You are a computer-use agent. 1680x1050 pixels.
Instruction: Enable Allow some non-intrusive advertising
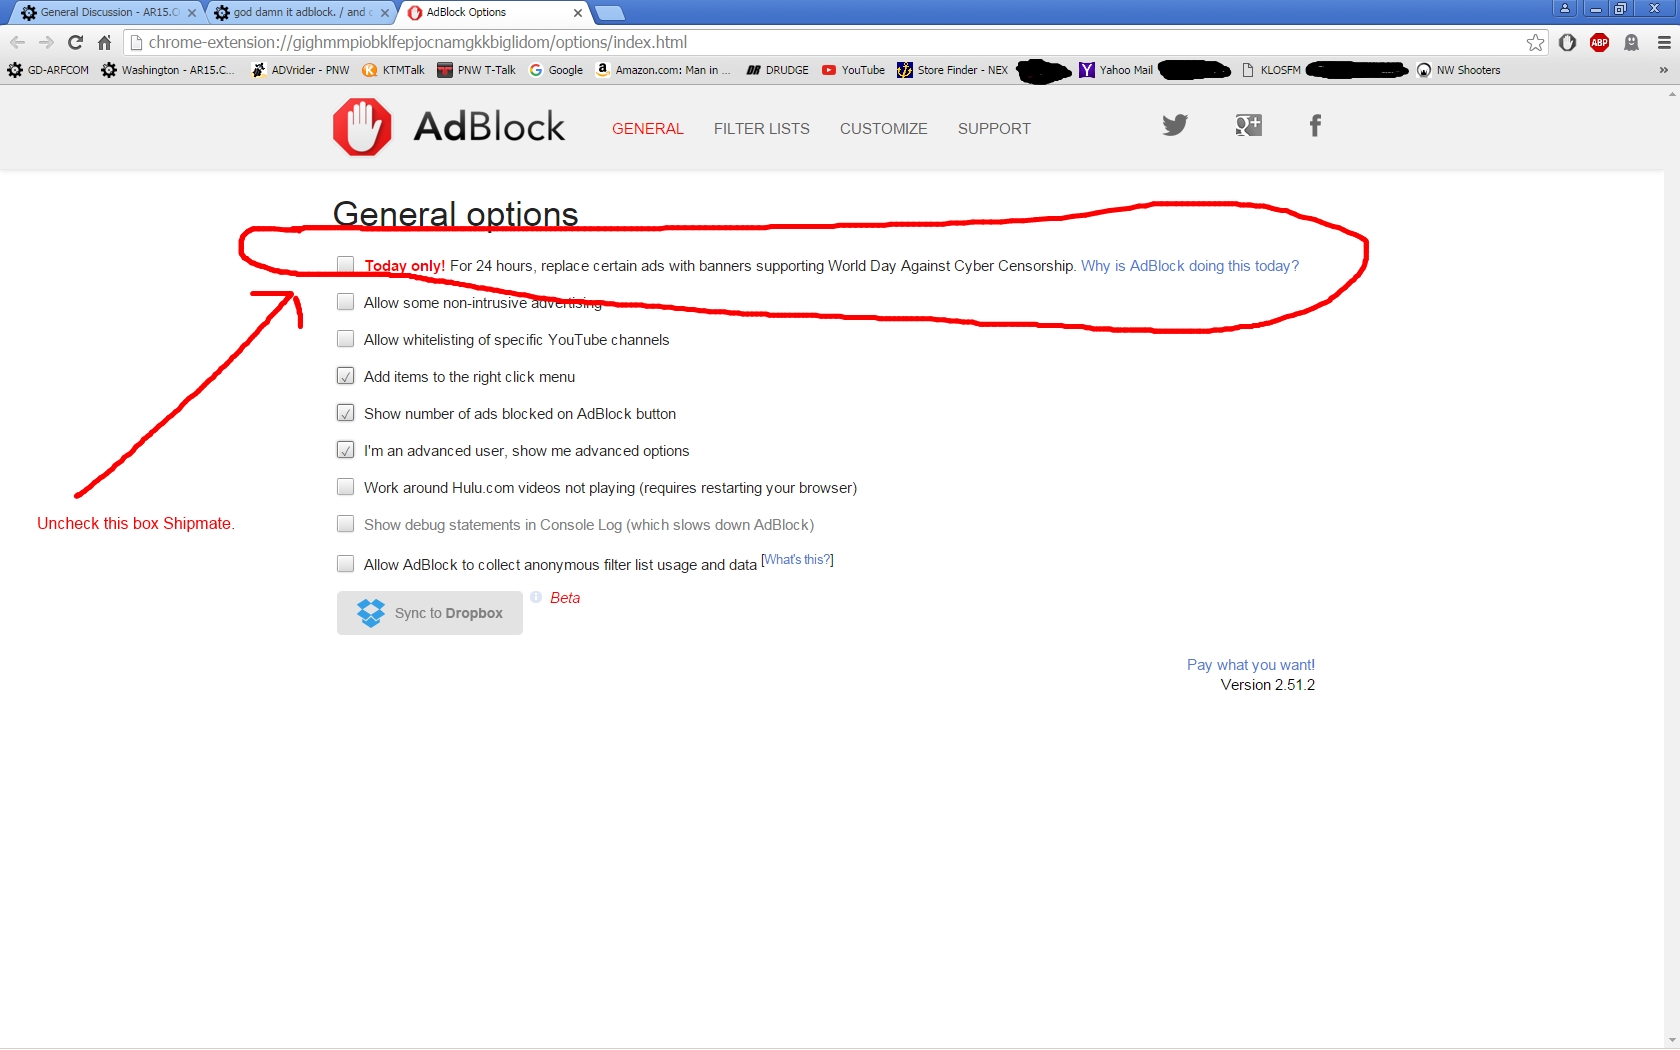345,302
